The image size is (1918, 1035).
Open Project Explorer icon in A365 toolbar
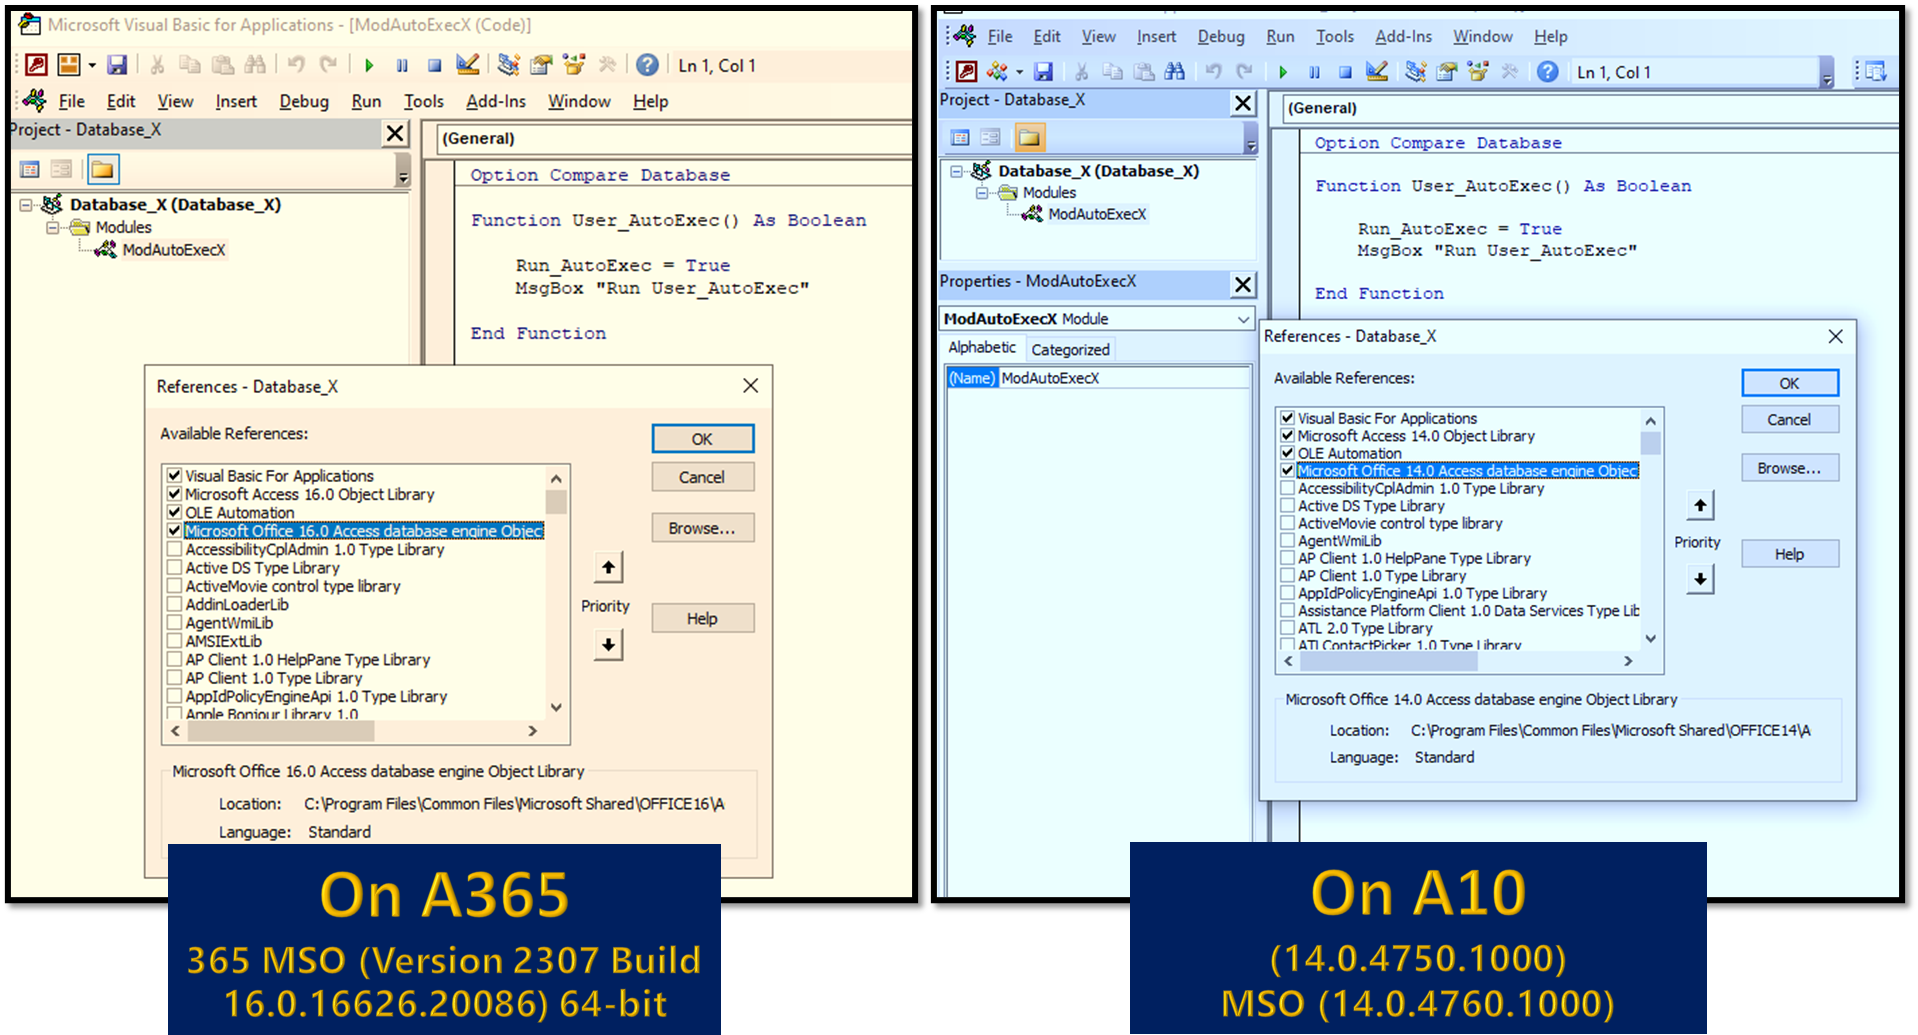(x=509, y=65)
